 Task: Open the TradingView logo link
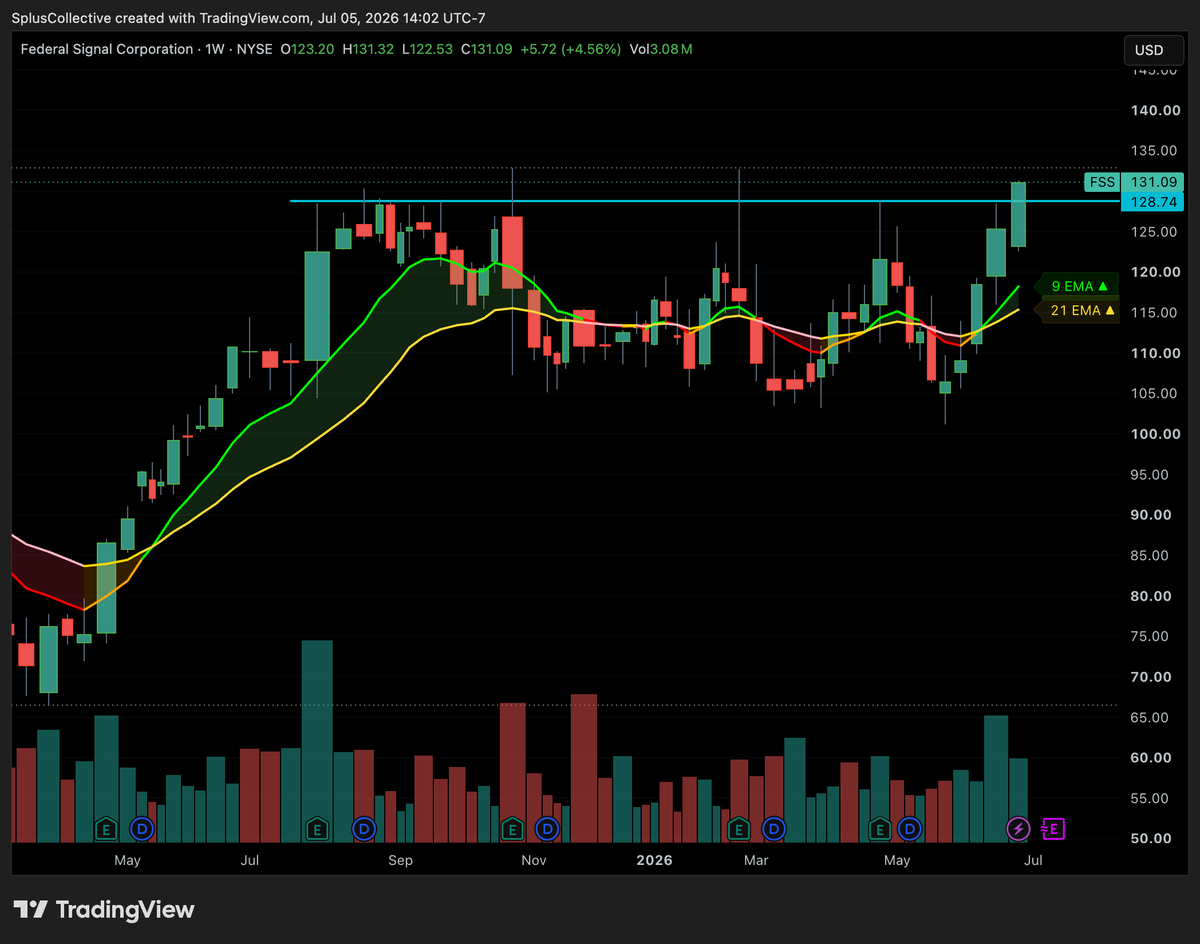click(x=105, y=909)
